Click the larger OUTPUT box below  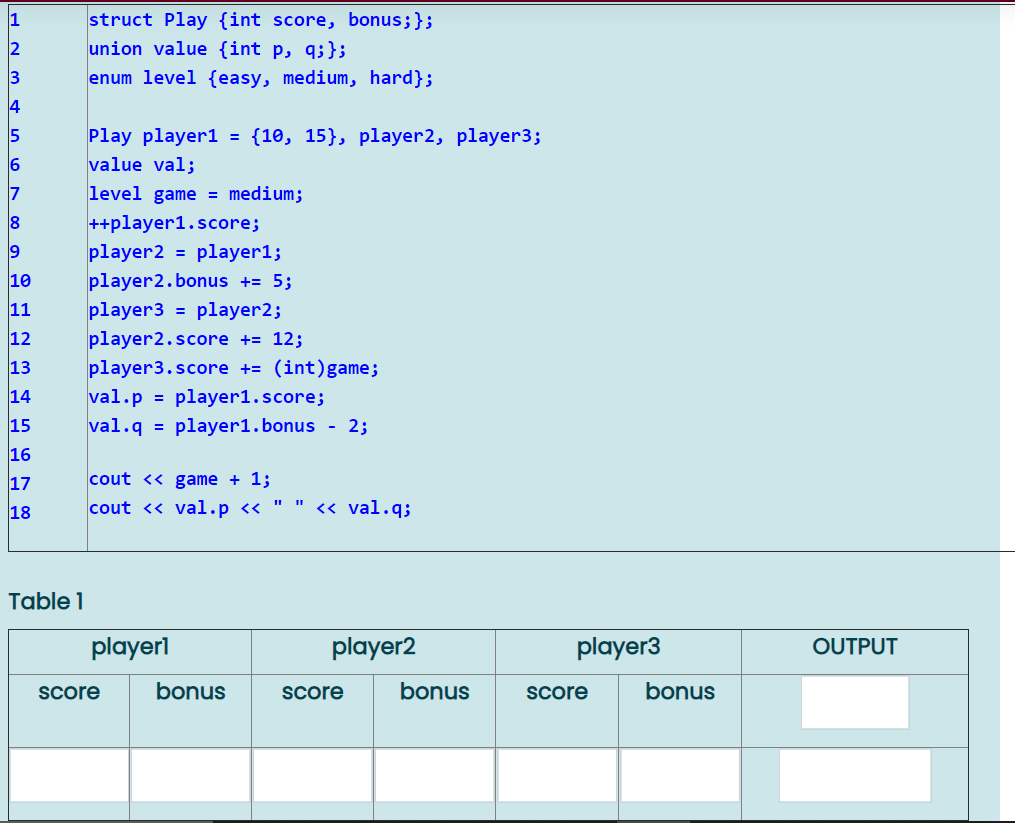pyautogui.click(x=855, y=775)
